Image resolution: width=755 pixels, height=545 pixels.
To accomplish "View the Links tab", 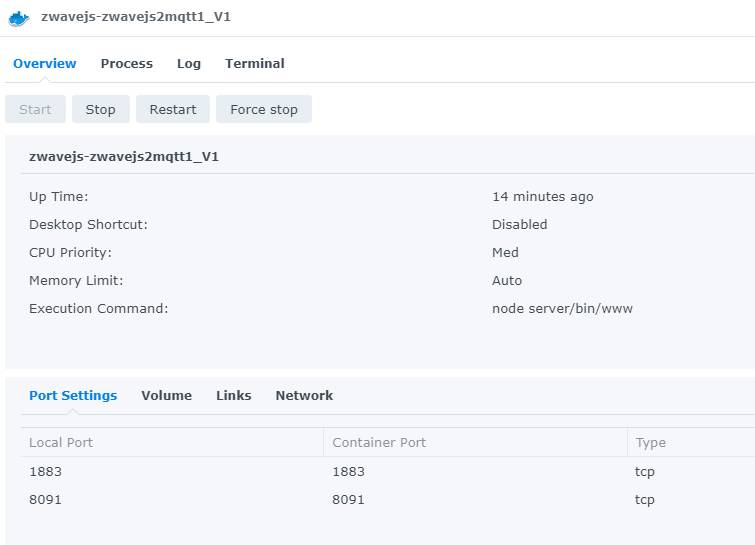I will point(234,395).
